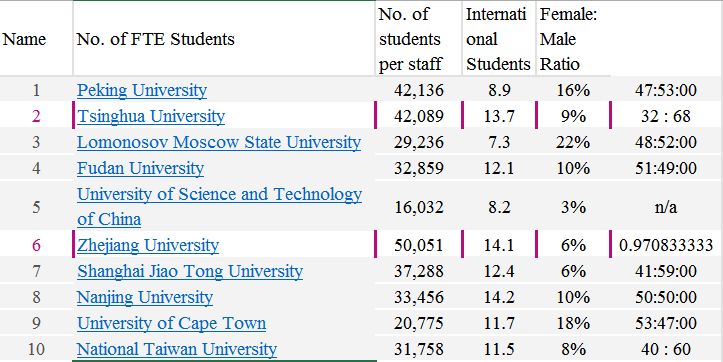Open the Peking University link
This screenshot has width=723, height=362.
pos(142,90)
